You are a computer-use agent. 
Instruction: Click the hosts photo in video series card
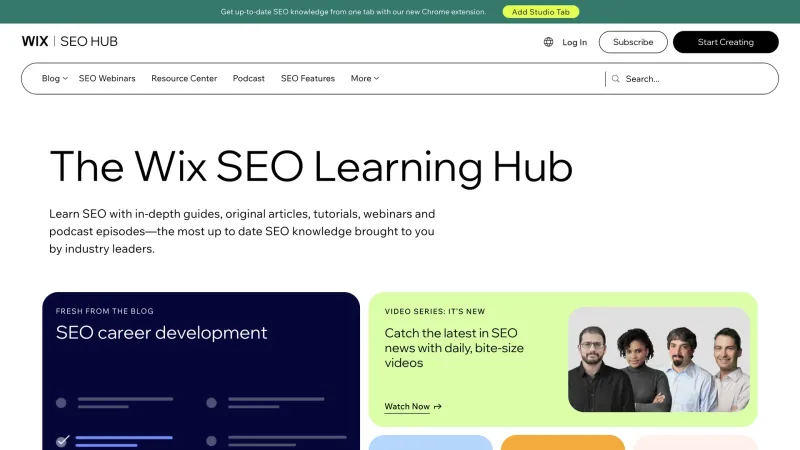(x=659, y=359)
